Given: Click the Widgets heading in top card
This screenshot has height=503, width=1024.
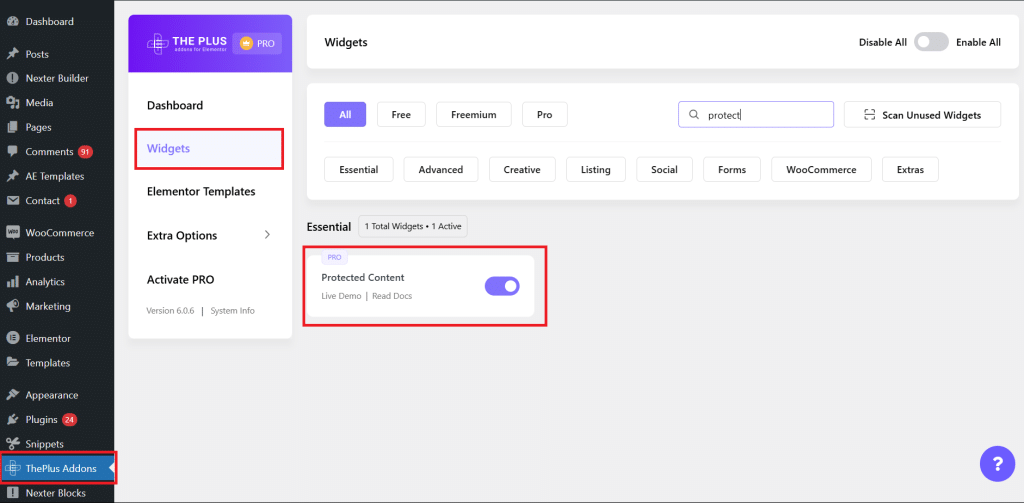Looking at the screenshot, I should (x=346, y=42).
